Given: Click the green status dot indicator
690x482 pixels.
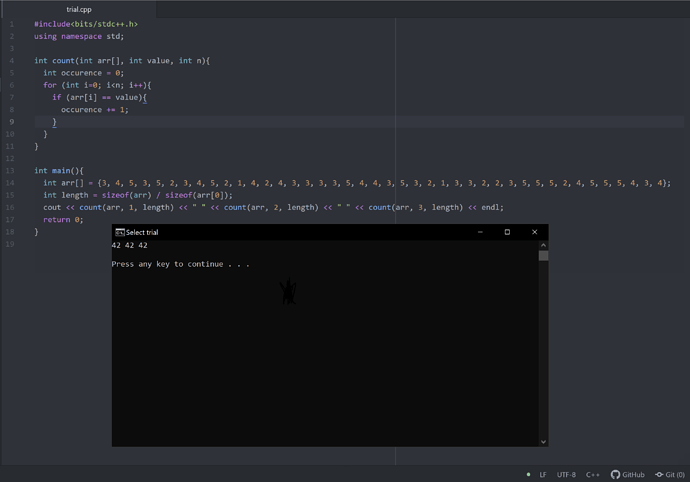Looking at the screenshot, I should click(x=528, y=475).
